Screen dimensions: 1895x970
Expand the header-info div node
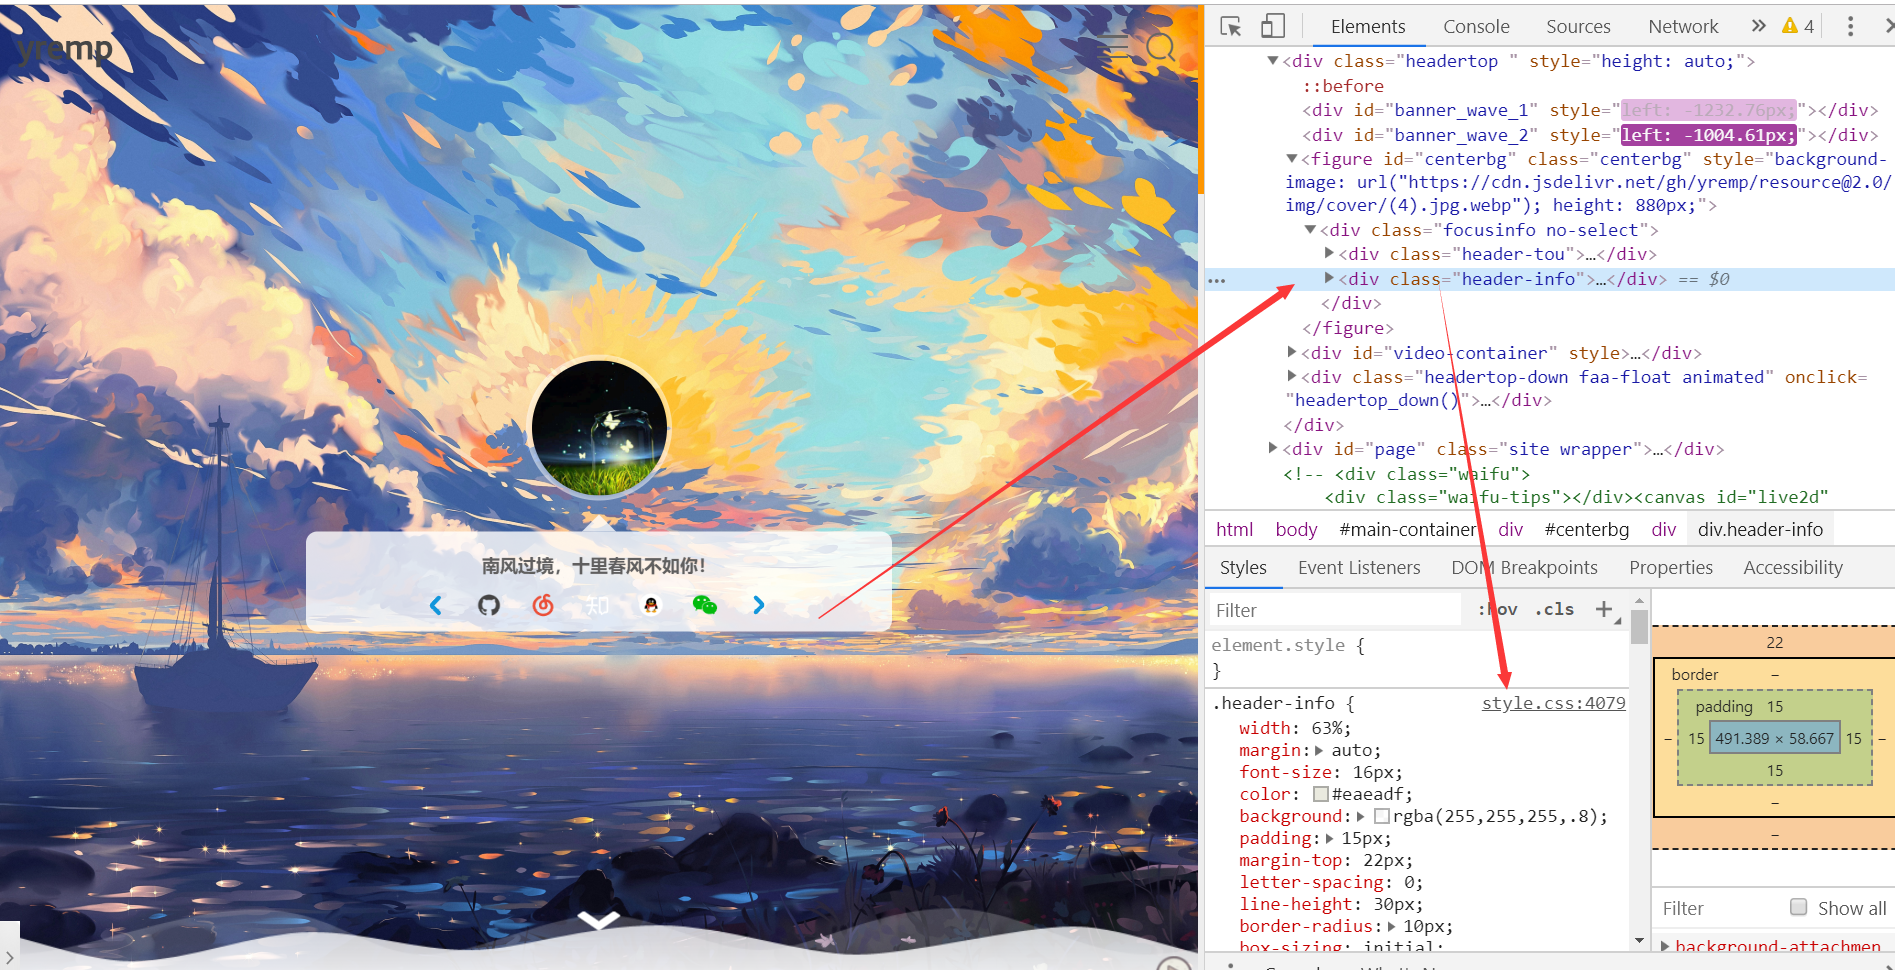click(x=1329, y=279)
